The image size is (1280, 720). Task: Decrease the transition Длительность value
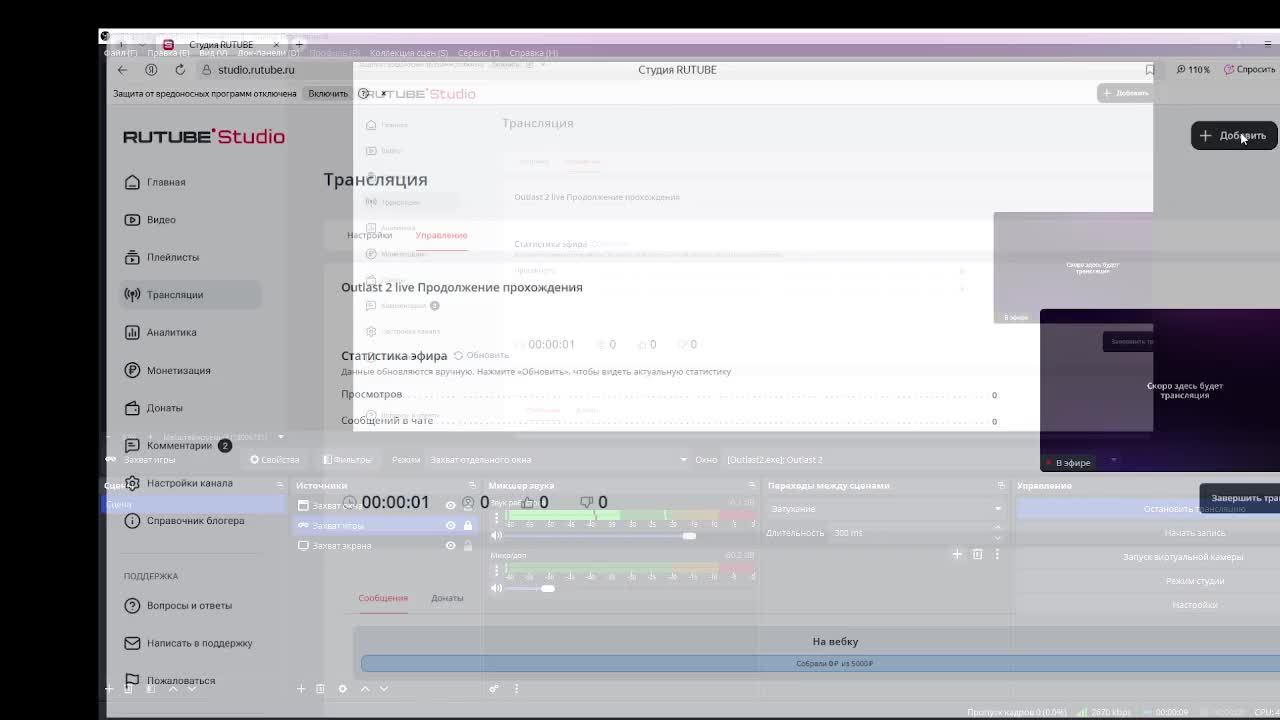coord(997,537)
